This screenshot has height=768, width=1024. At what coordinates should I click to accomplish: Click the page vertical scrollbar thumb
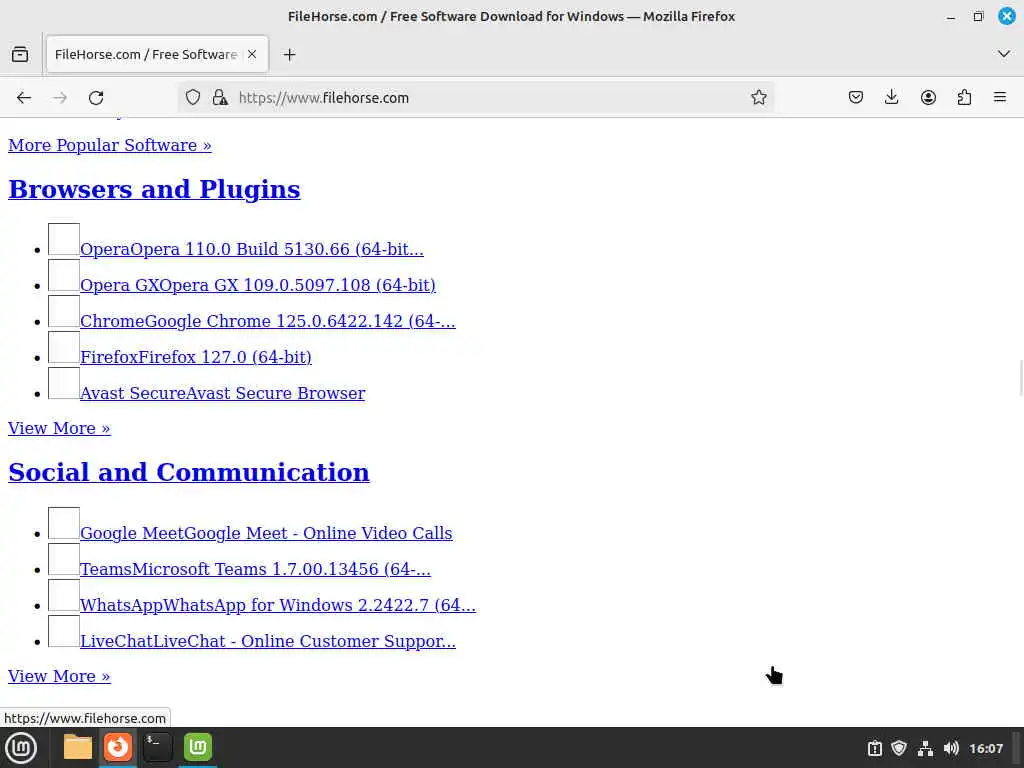point(1021,377)
